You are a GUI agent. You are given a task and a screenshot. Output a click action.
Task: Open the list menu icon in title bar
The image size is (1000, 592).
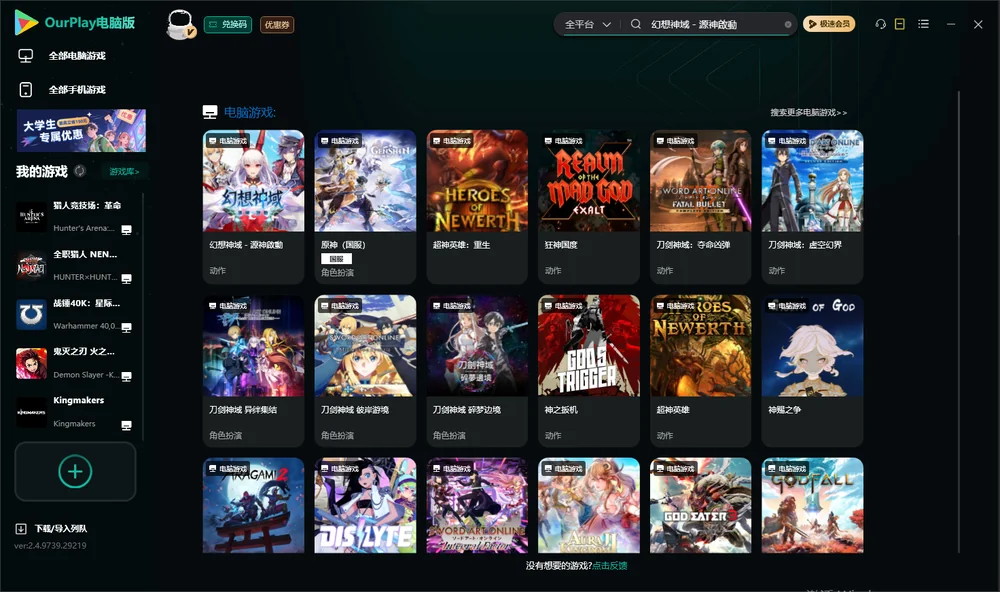point(923,24)
